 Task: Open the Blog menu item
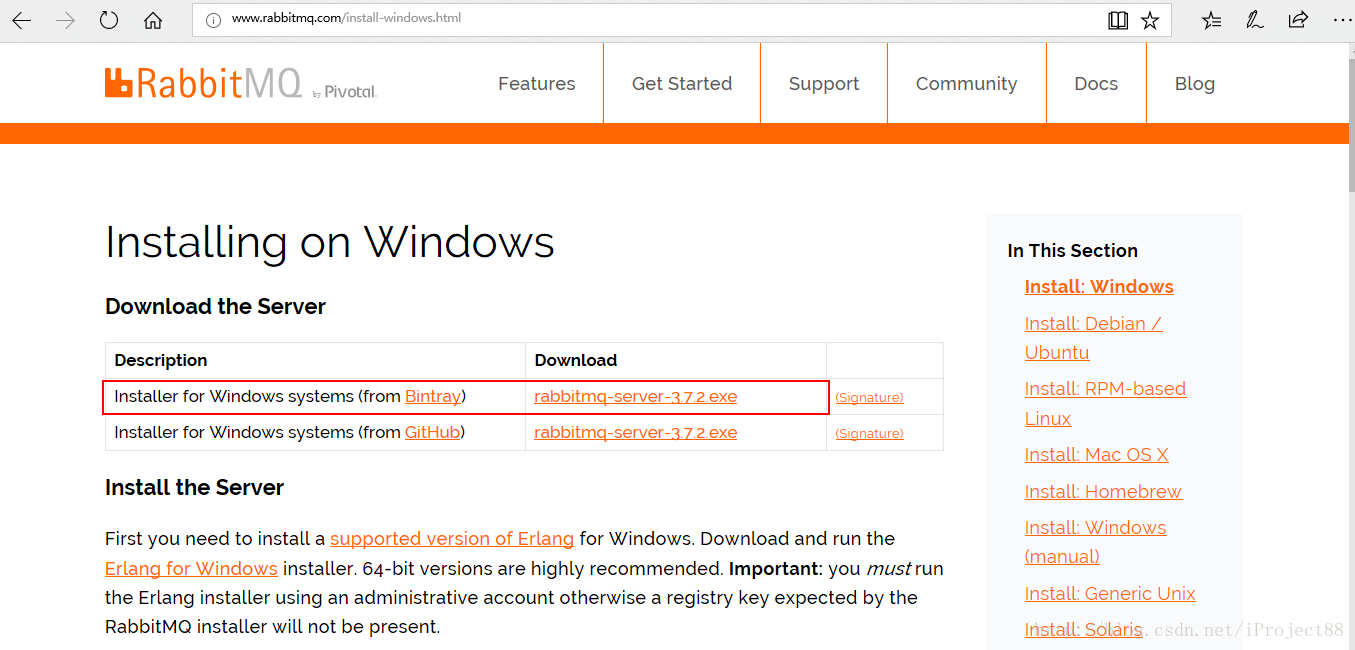click(x=1195, y=84)
